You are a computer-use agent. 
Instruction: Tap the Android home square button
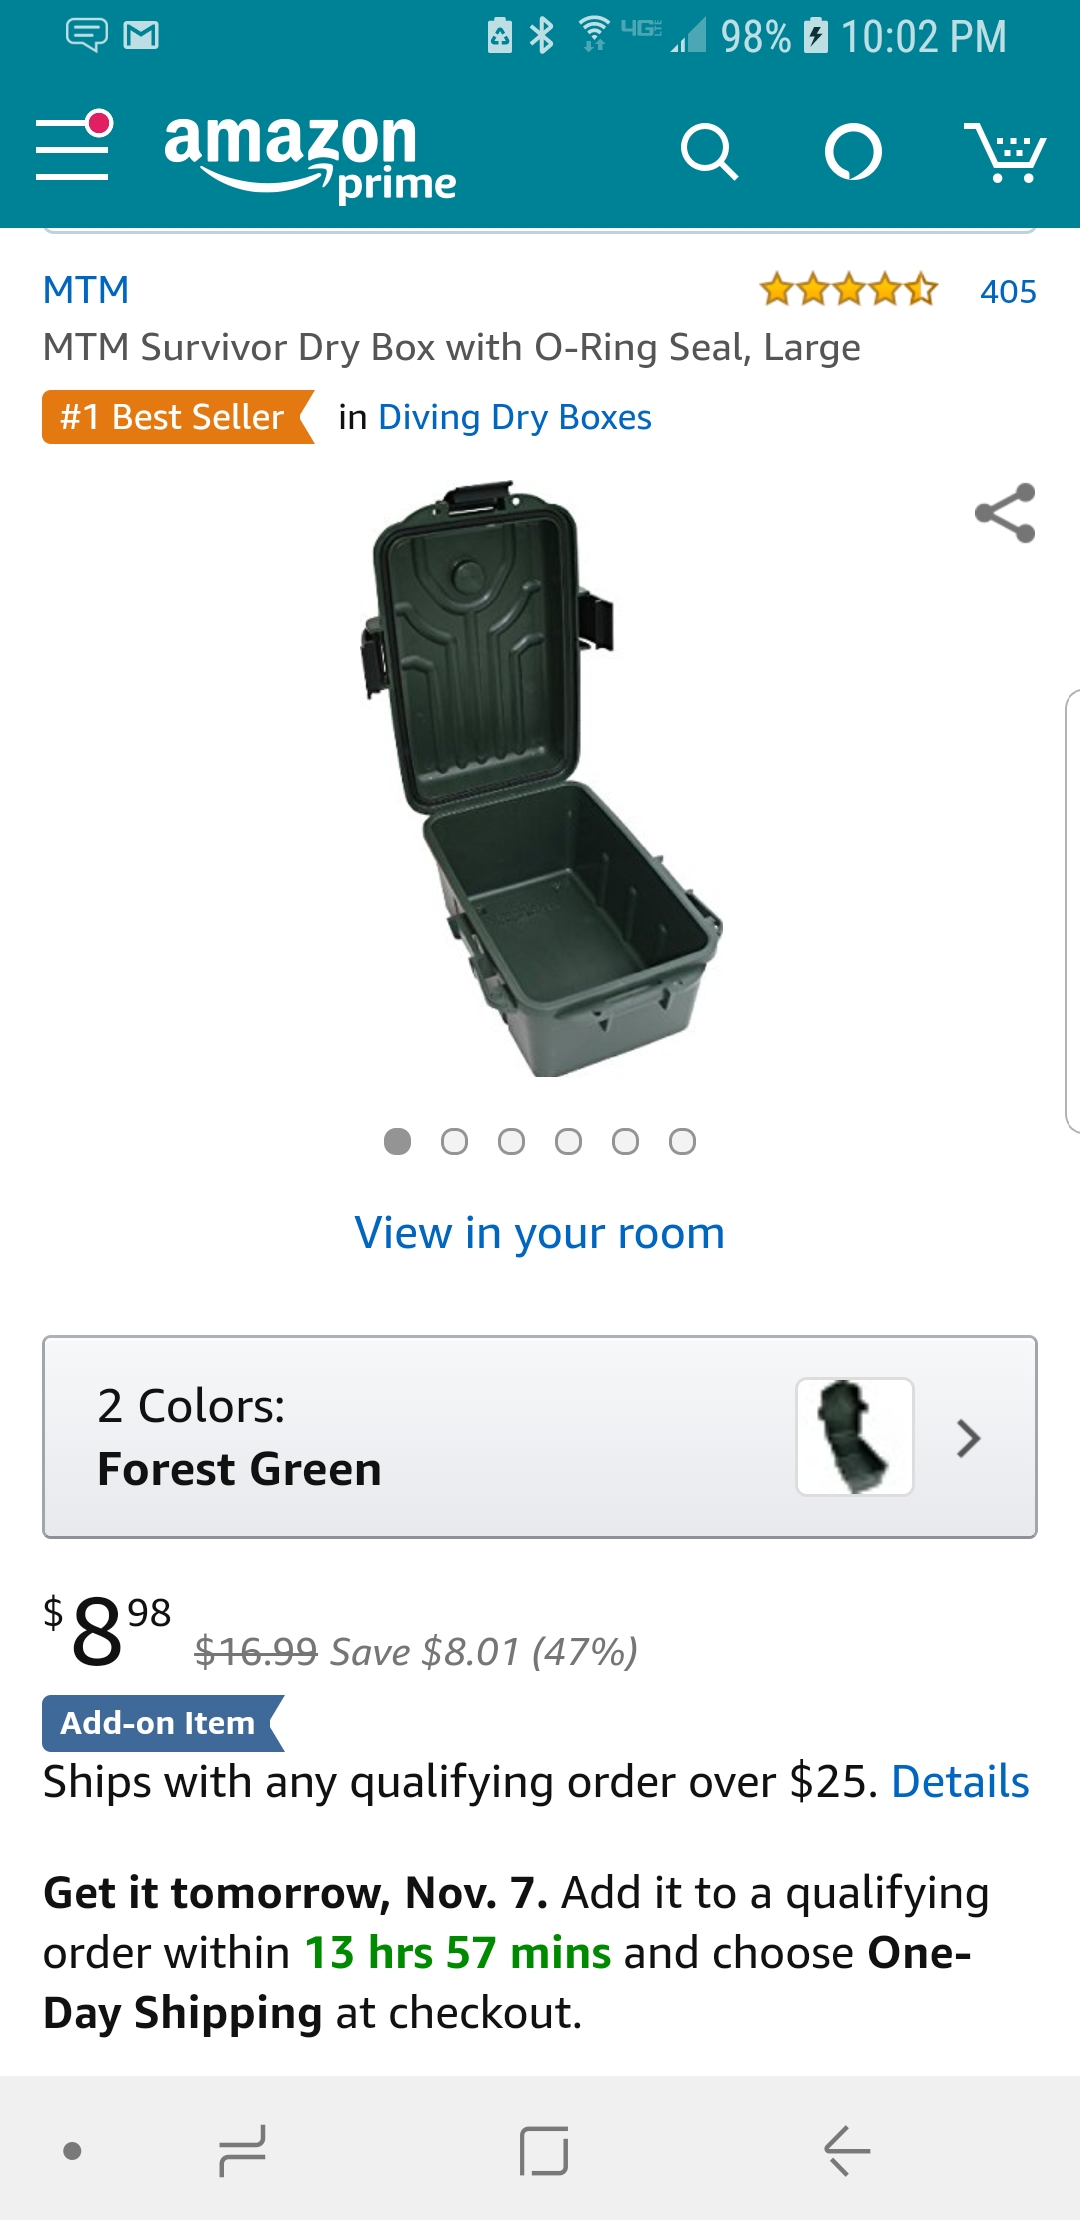point(544,2150)
